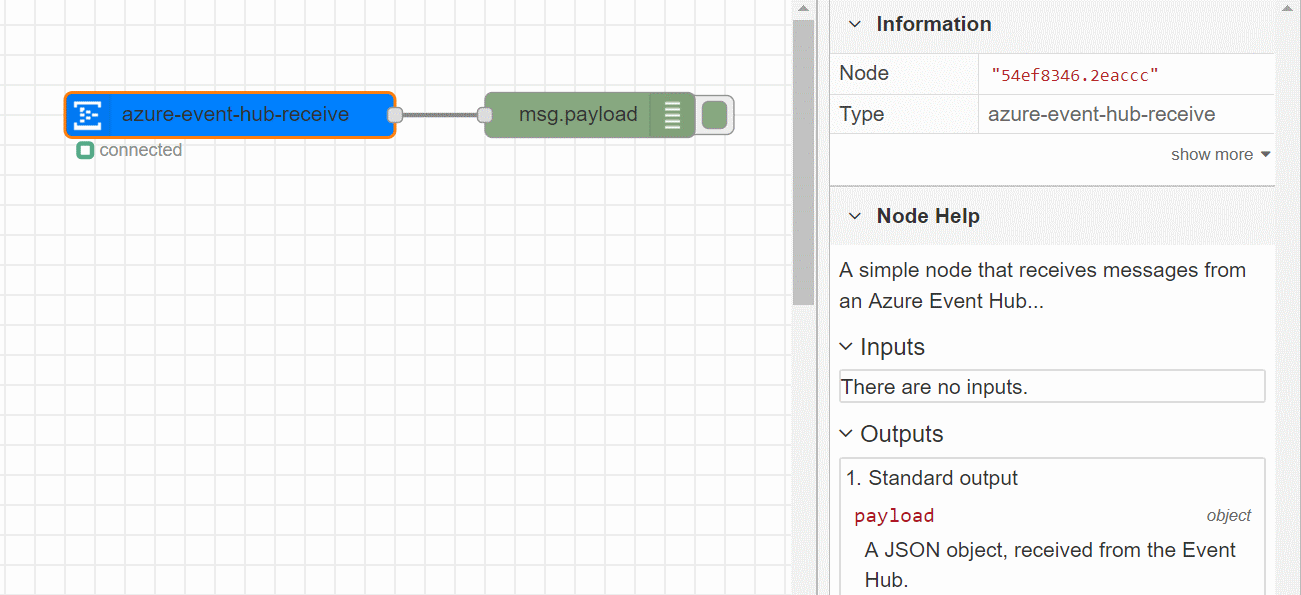Click the Node row label
Screen dimensions: 1301x595
coord(864,73)
